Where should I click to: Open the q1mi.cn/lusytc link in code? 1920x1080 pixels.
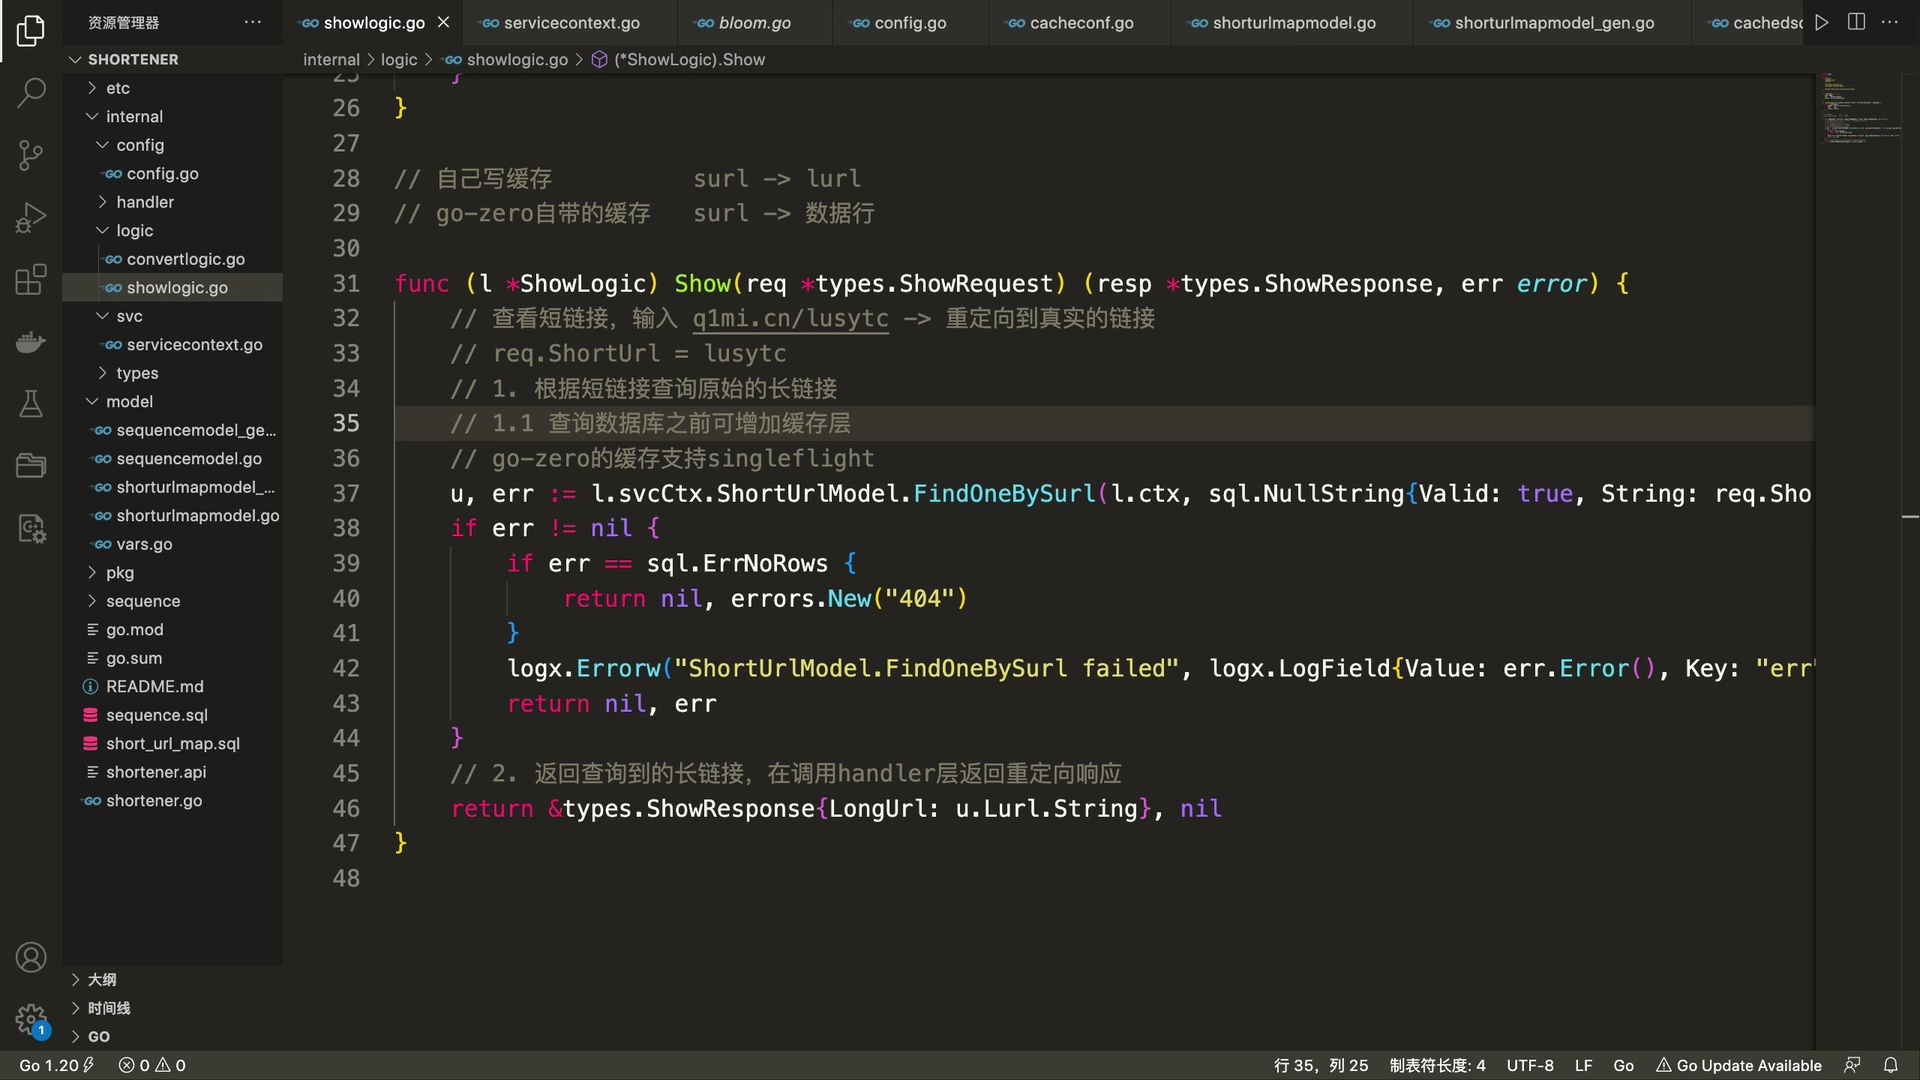[789, 319]
